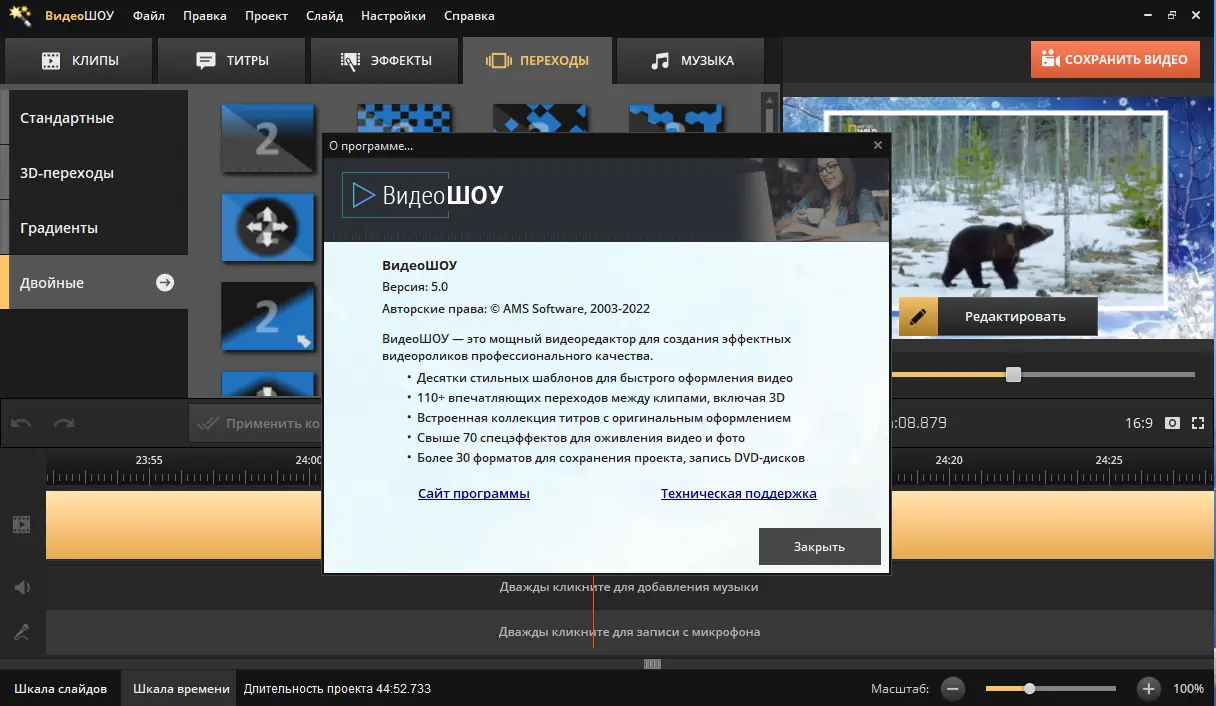Click the diagonal split transition thumbnail
This screenshot has height=706, width=1216.
tap(267, 137)
